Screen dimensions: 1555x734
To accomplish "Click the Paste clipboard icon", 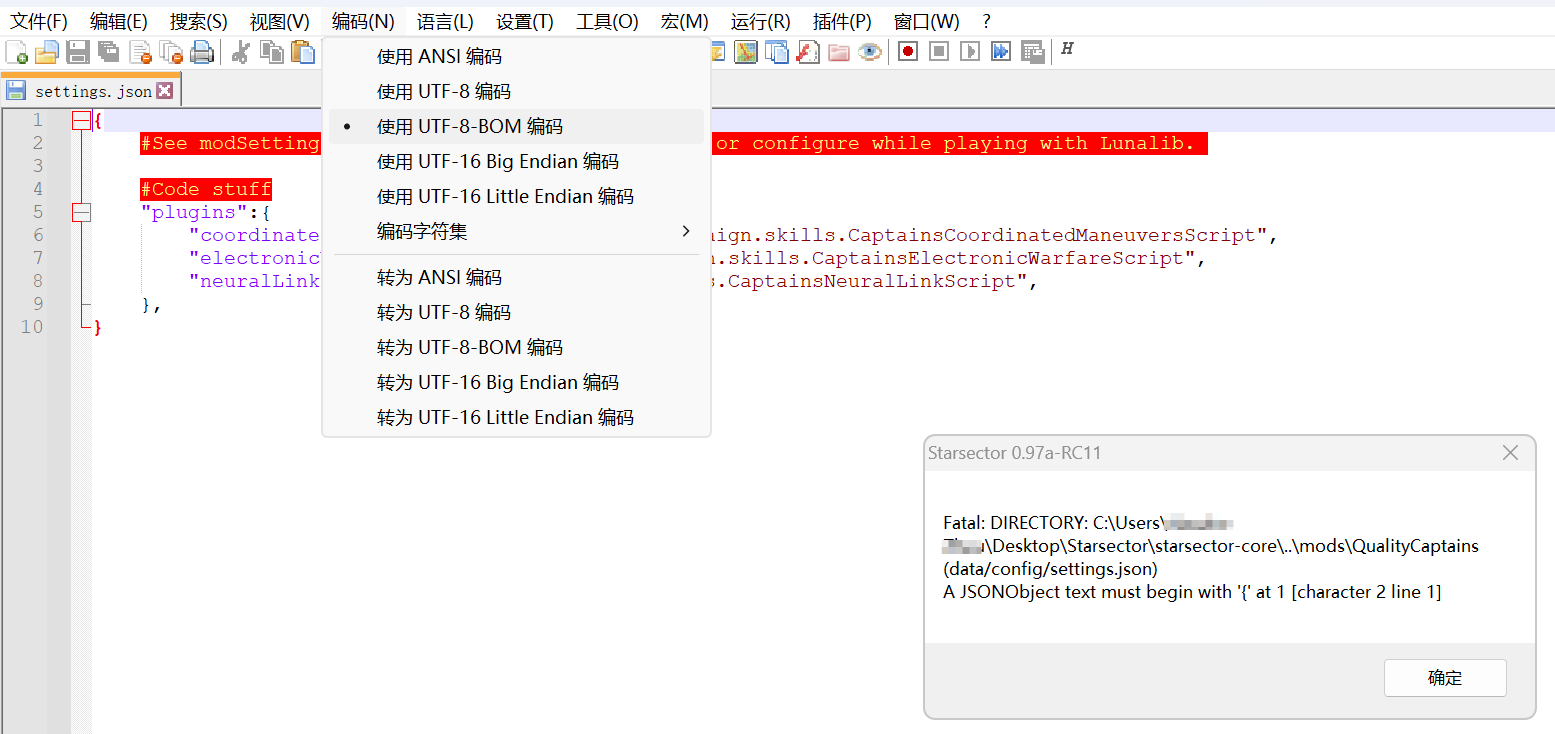I will [x=302, y=52].
